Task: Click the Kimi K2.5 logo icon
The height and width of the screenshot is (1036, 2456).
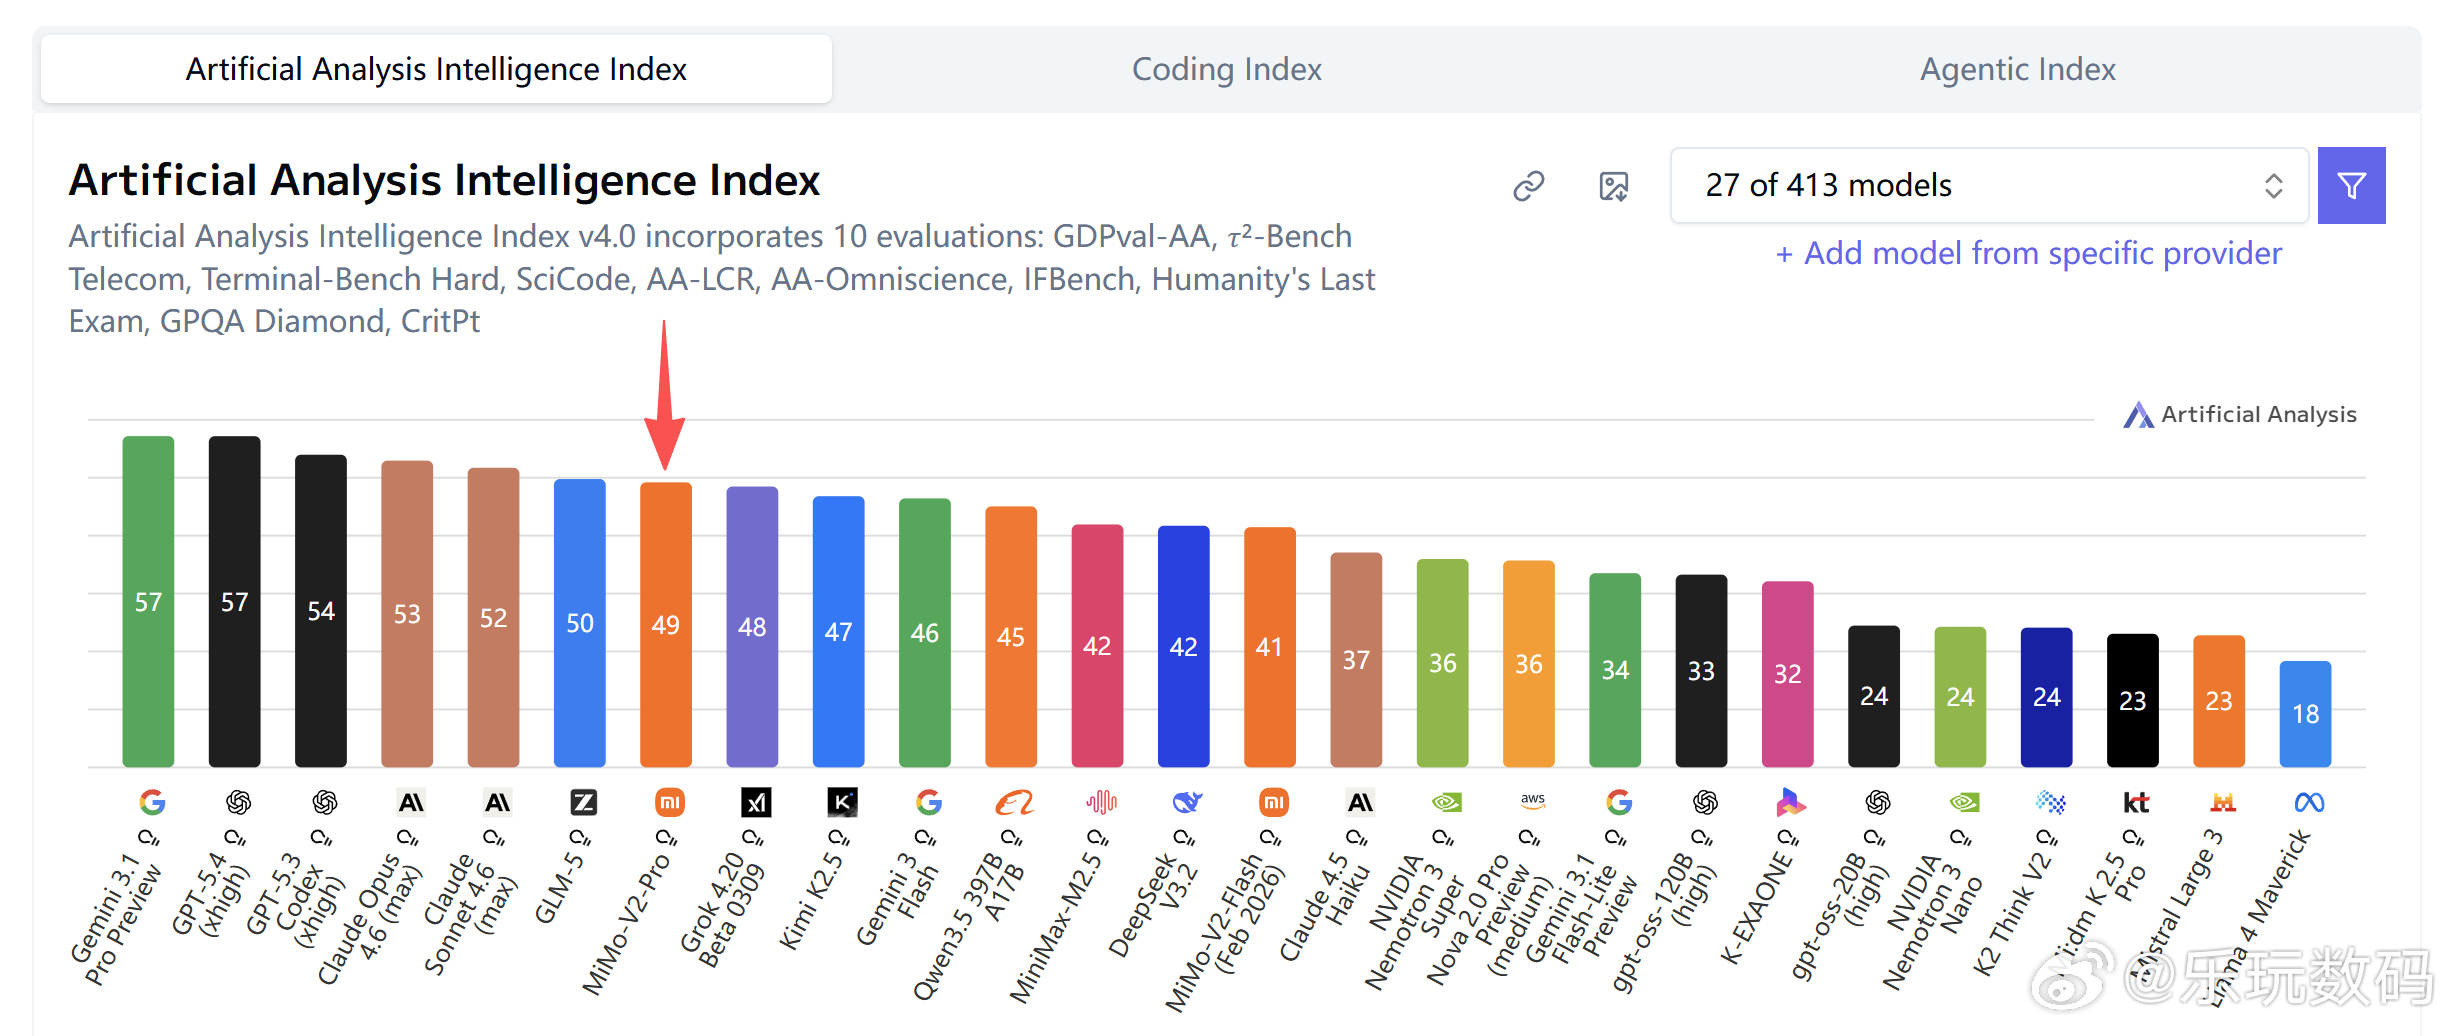Action: pos(842,802)
